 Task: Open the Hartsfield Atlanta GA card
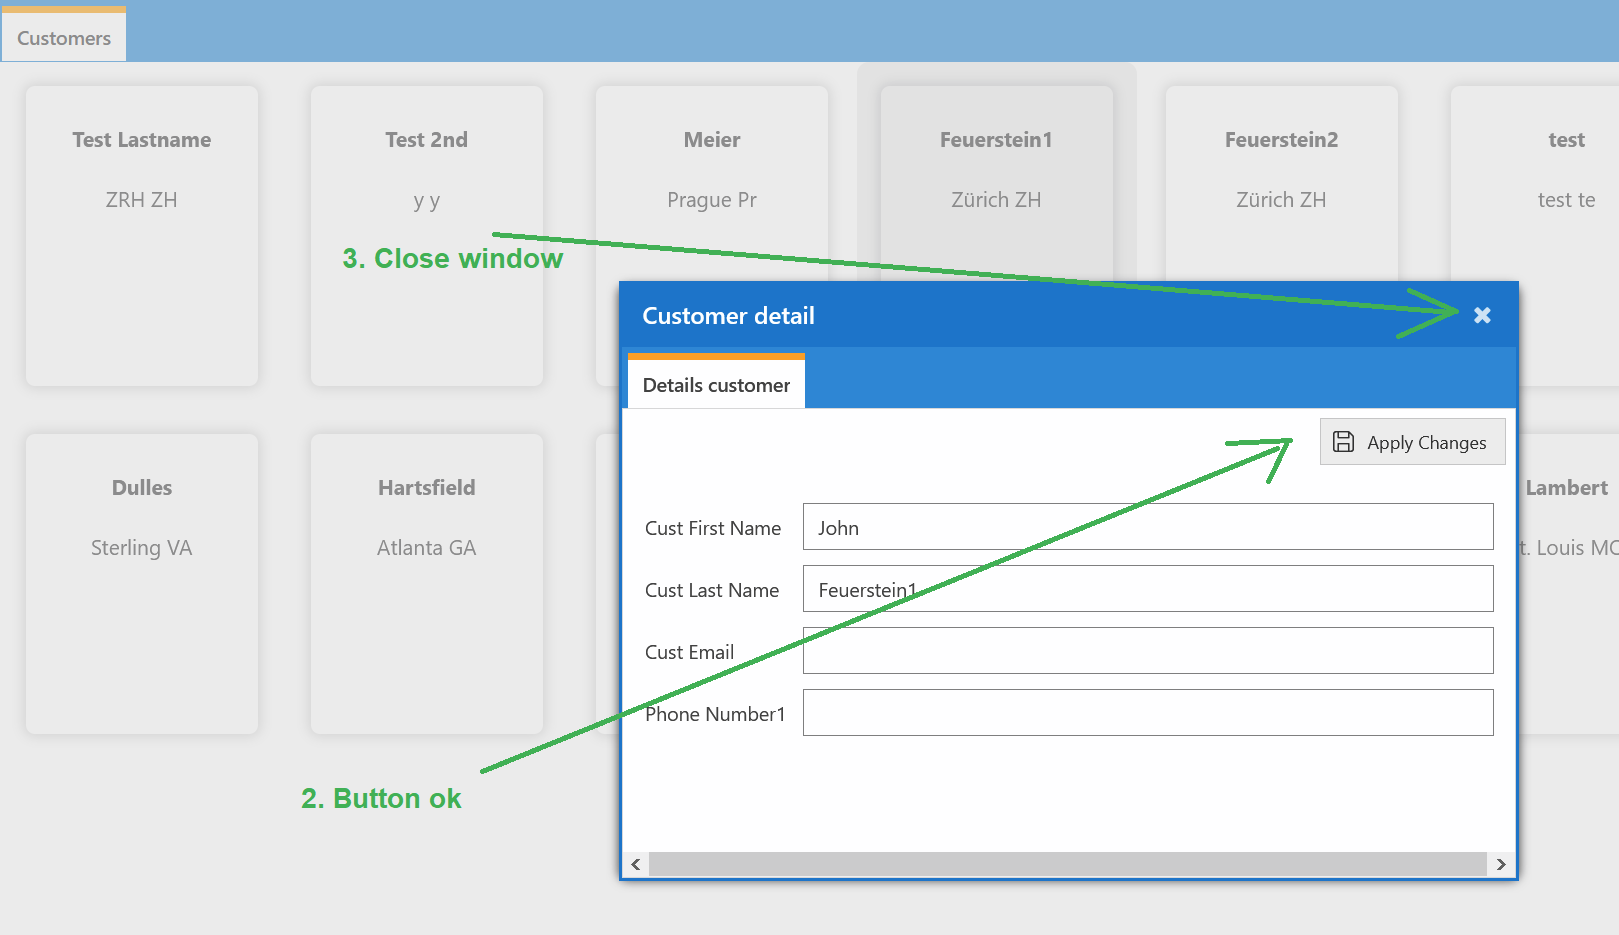coord(426,583)
